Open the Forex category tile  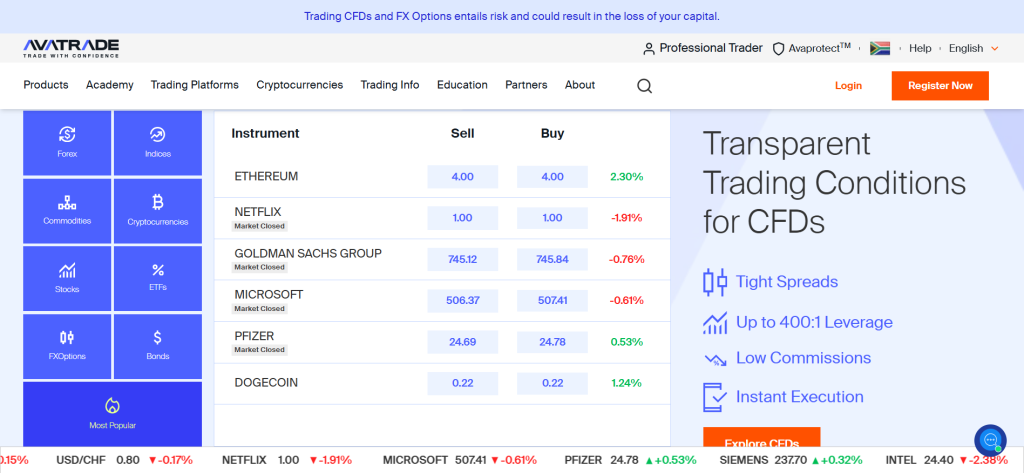[67, 143]
